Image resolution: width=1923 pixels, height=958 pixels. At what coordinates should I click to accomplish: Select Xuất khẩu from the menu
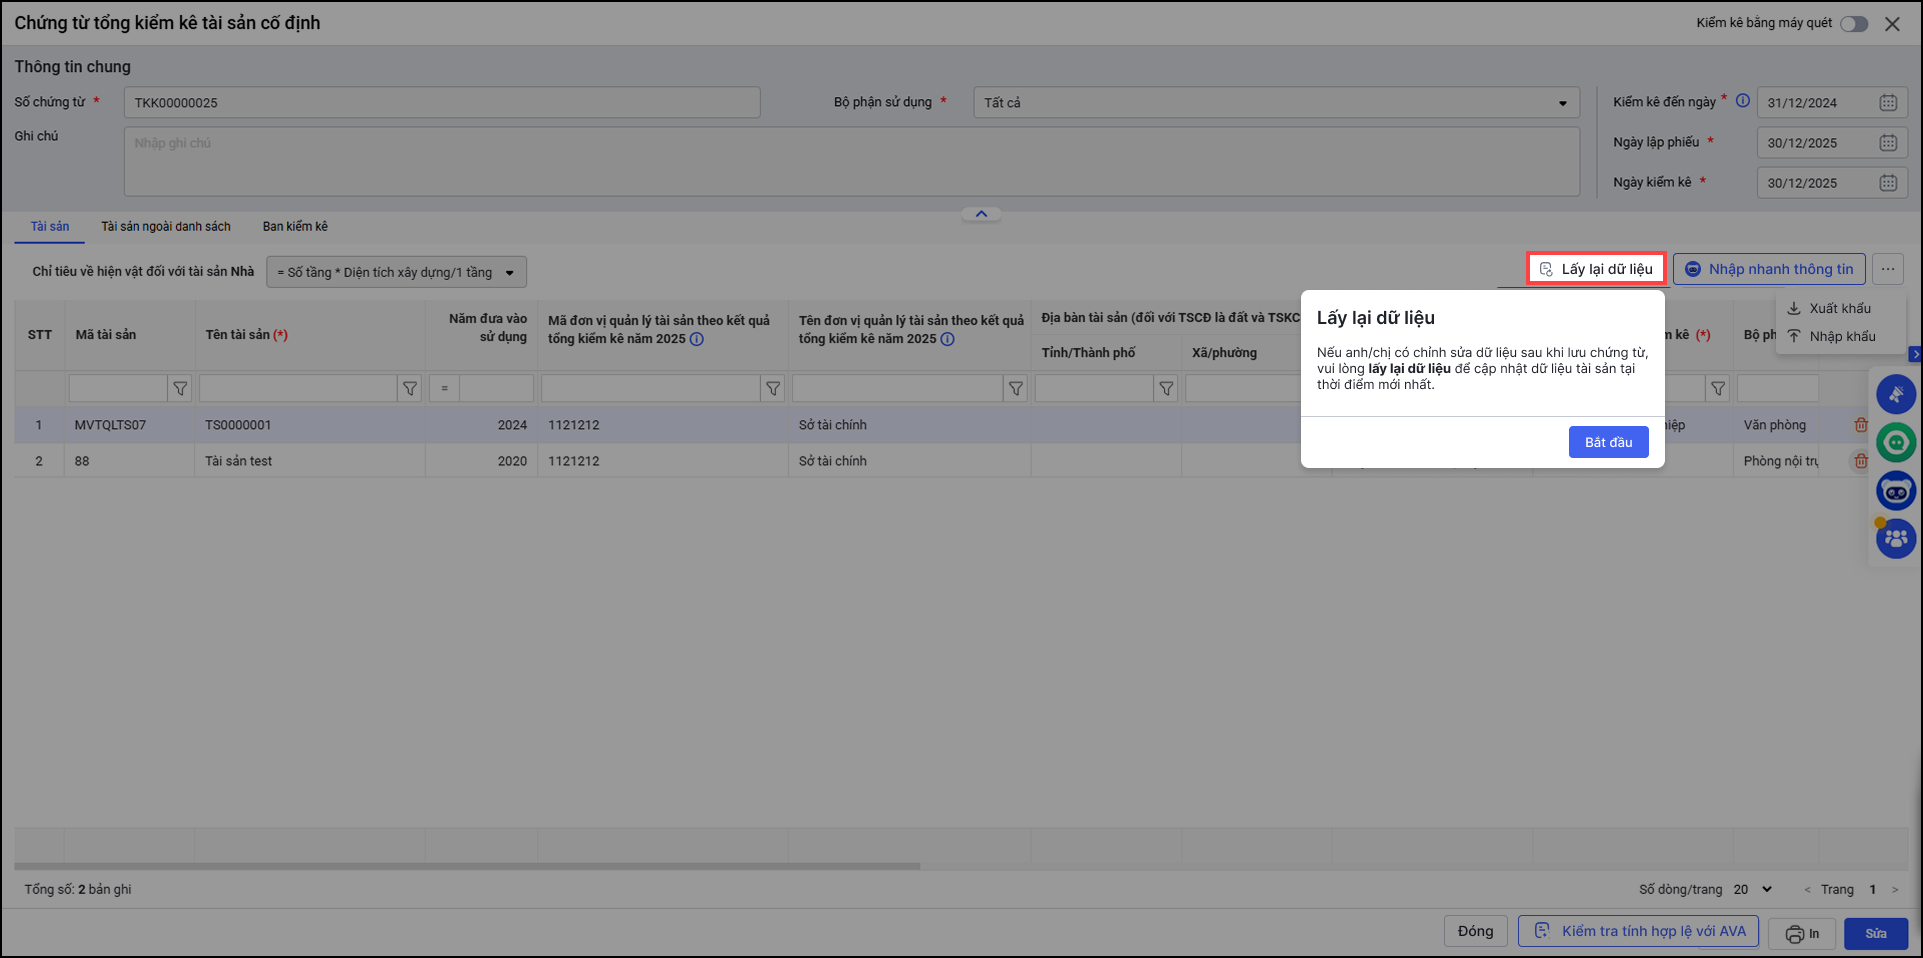click(x=1839, y=308)
